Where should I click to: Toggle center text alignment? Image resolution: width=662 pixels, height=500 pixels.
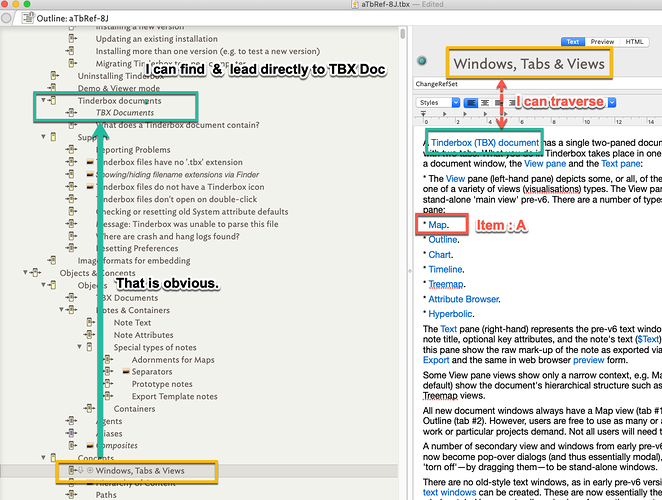click(x=485, y=103)
